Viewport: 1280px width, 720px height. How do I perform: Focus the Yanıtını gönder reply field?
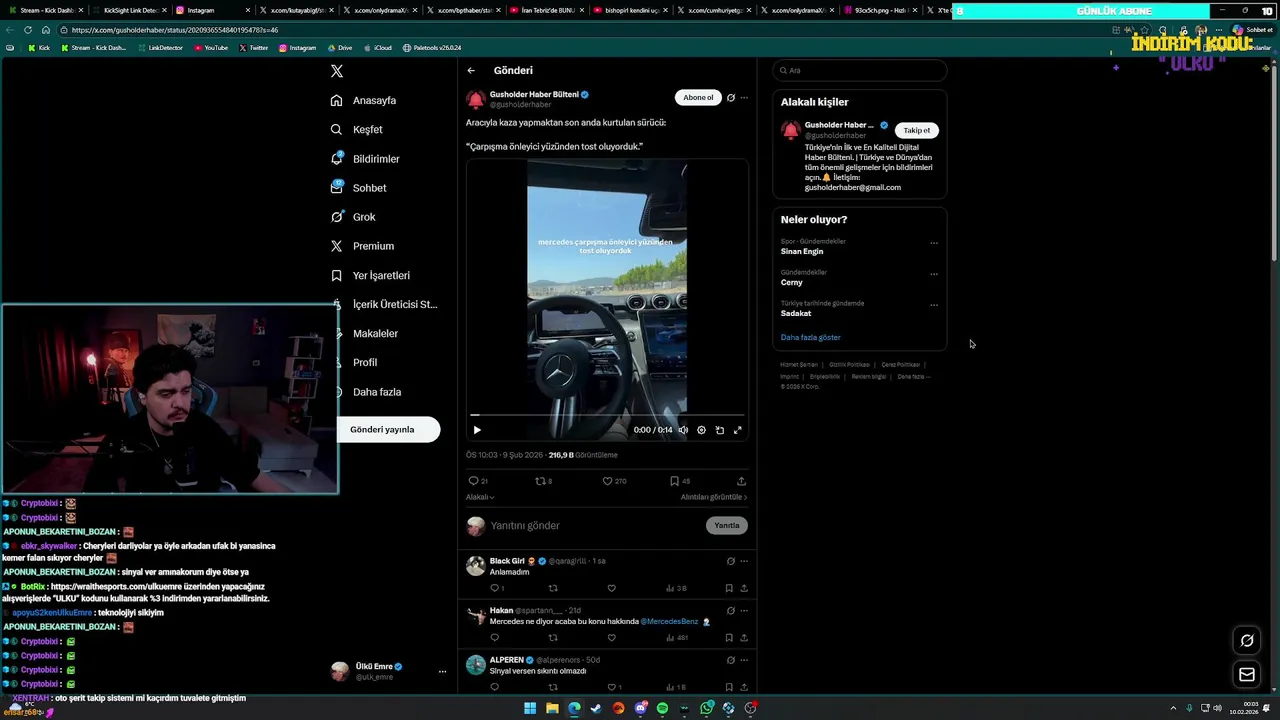595,525
